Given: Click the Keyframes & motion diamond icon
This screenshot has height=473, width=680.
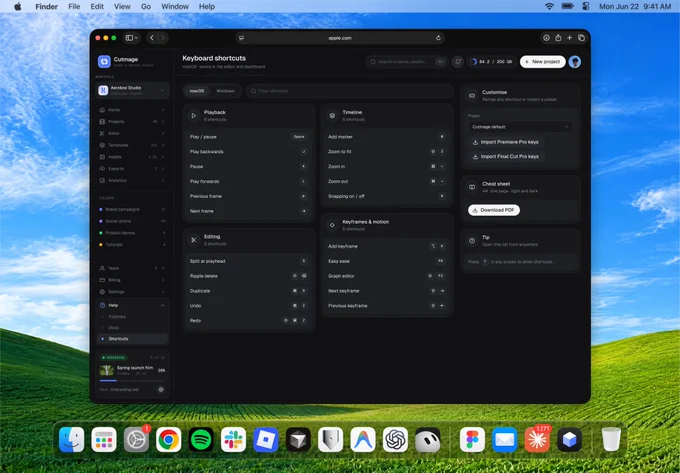Looking at the screenshot, I should tap(332, 225).
